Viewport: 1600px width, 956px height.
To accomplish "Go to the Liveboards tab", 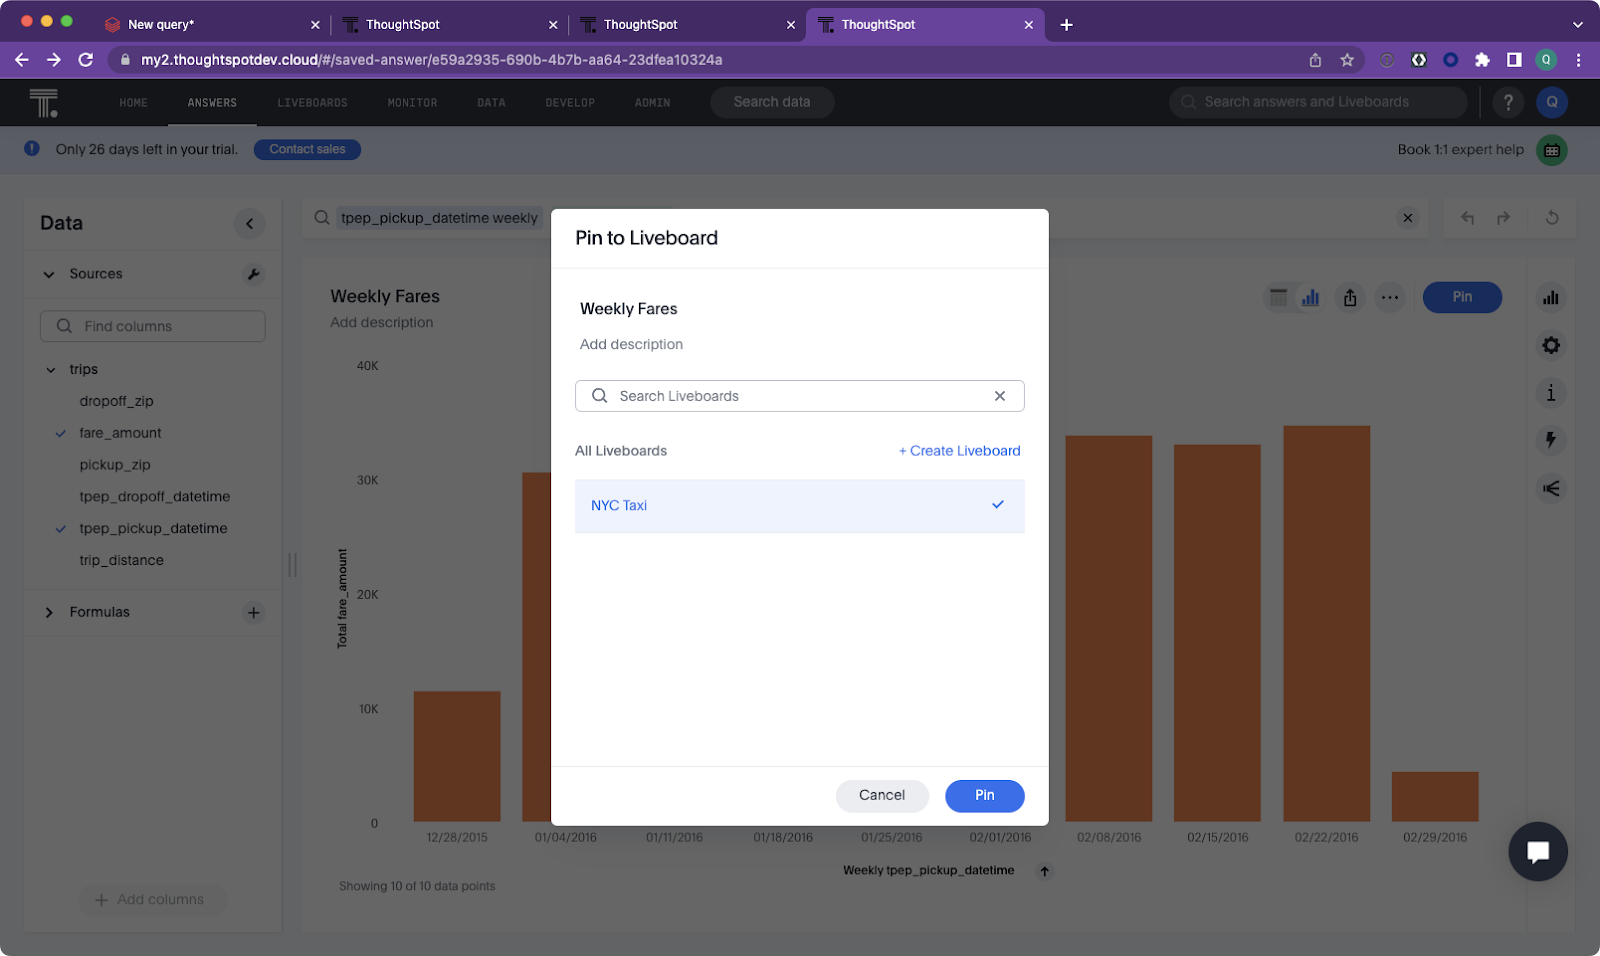I will click(x=312, y=103).
